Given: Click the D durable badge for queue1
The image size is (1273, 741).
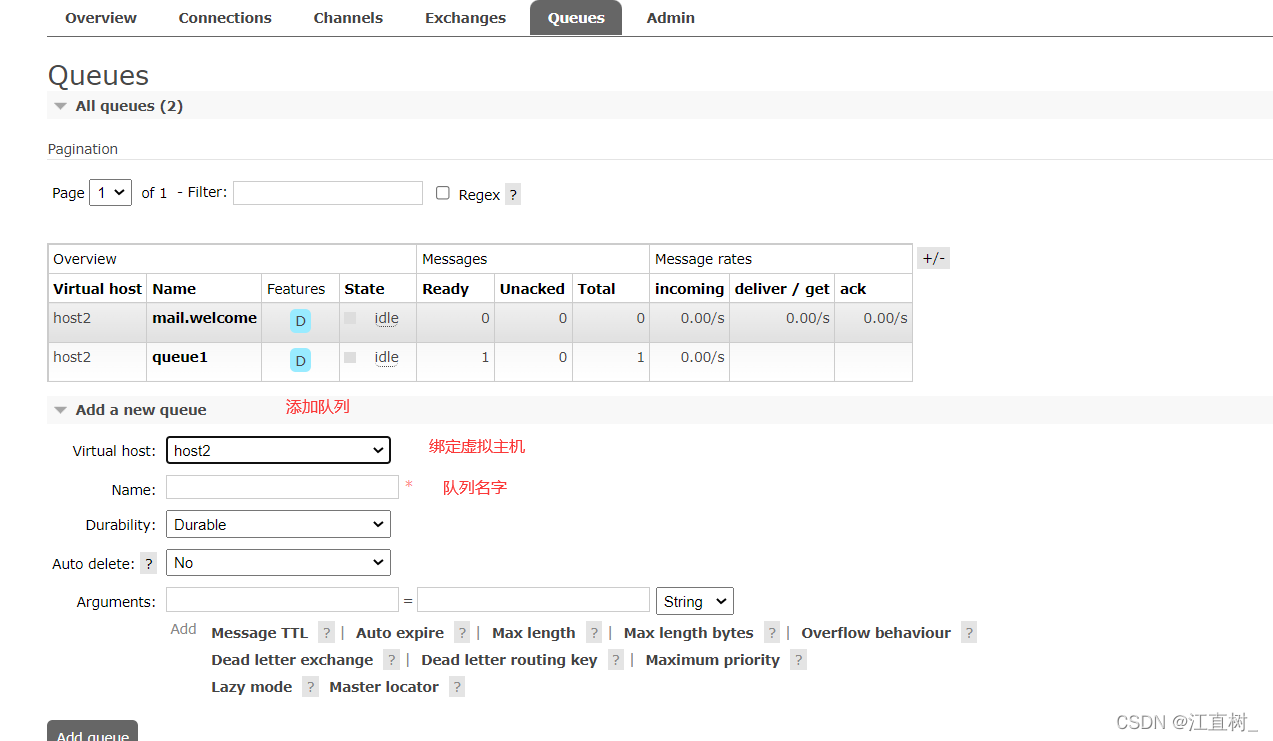Looking at the screenshot, I should coord(300,360).
